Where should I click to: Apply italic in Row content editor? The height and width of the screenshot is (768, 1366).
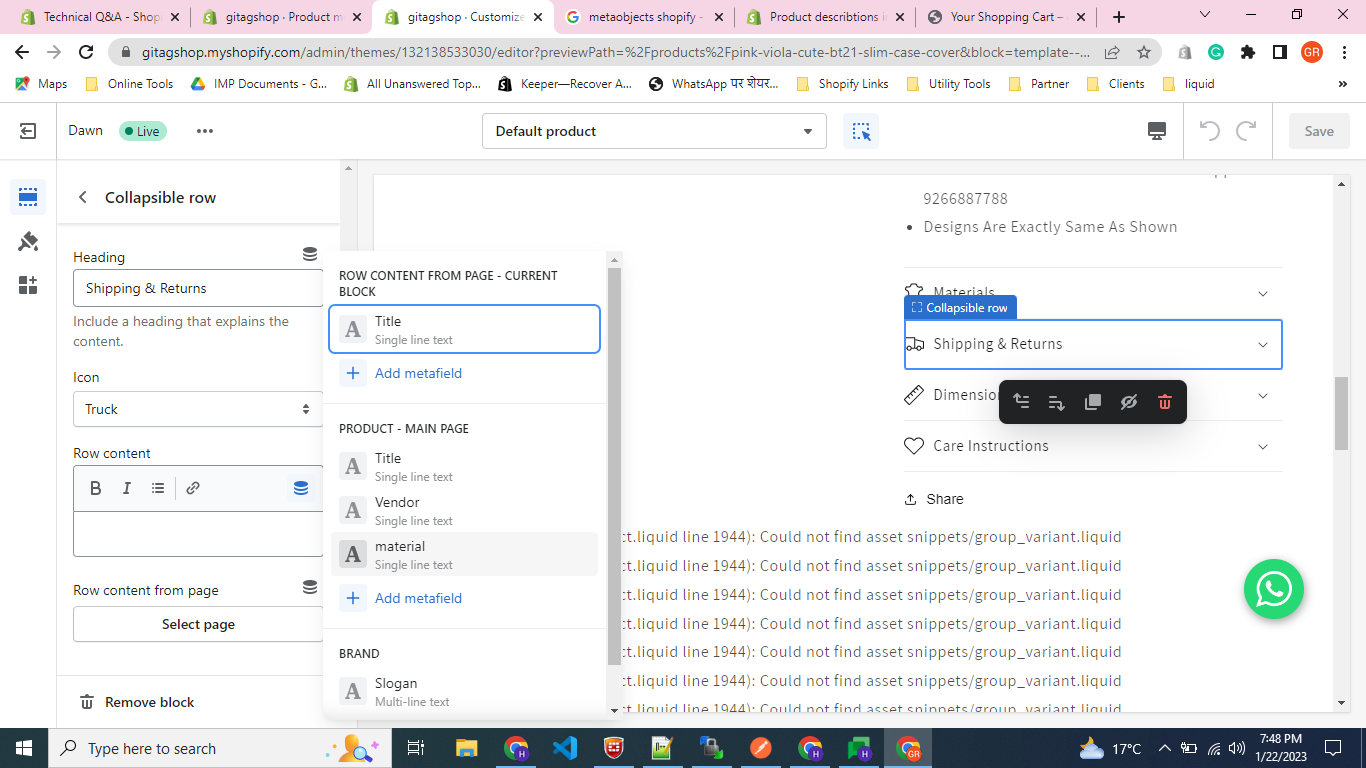click(127, 488)
